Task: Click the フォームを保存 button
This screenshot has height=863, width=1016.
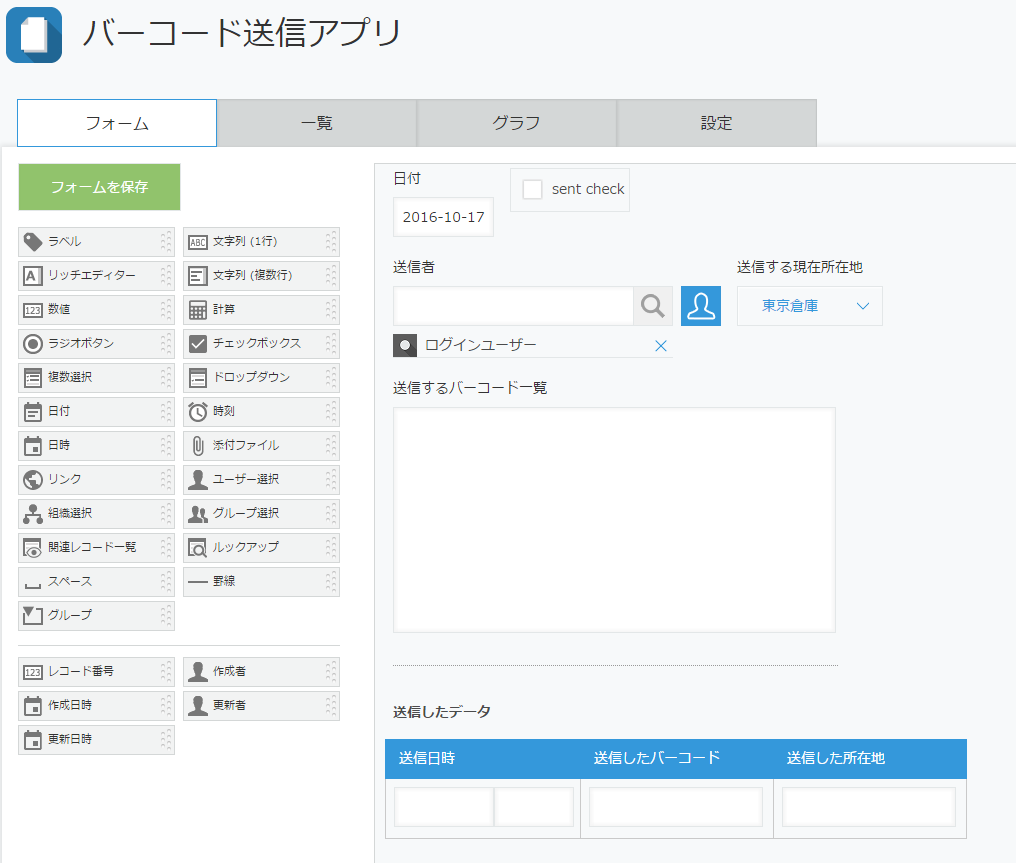Action: pos(99,187)
